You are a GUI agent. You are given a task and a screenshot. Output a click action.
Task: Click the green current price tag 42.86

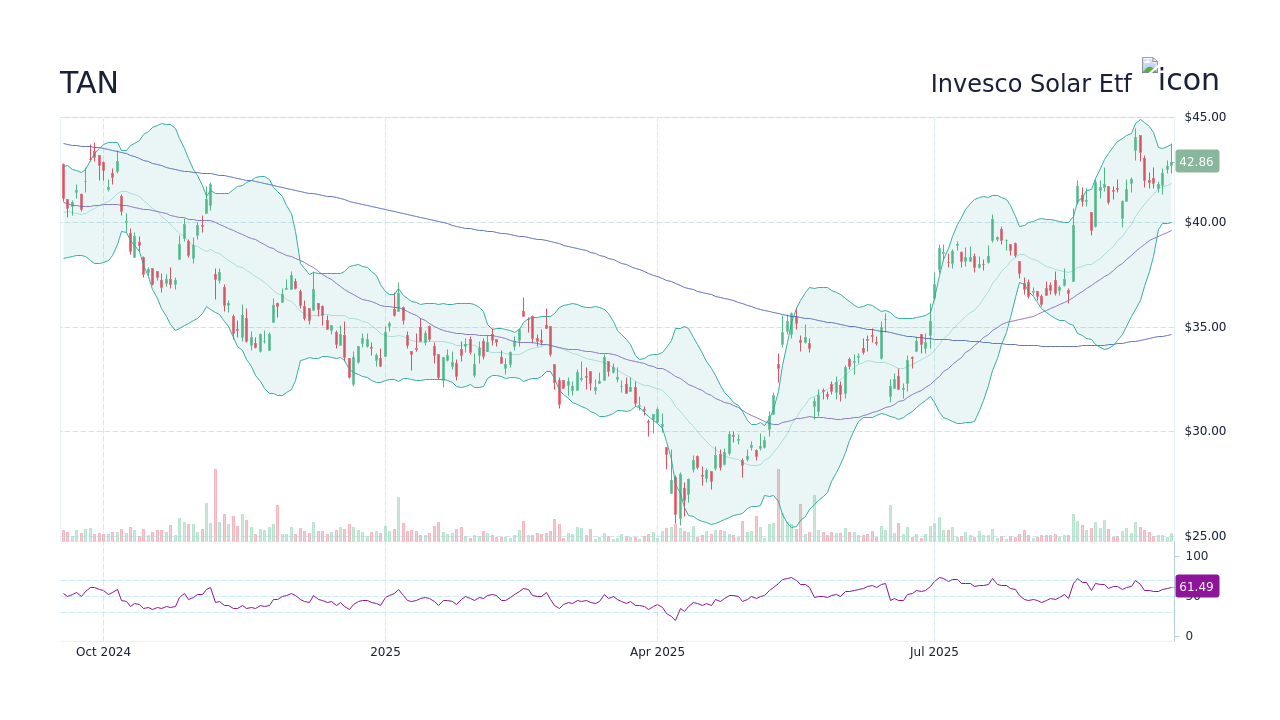point(1196,161)
